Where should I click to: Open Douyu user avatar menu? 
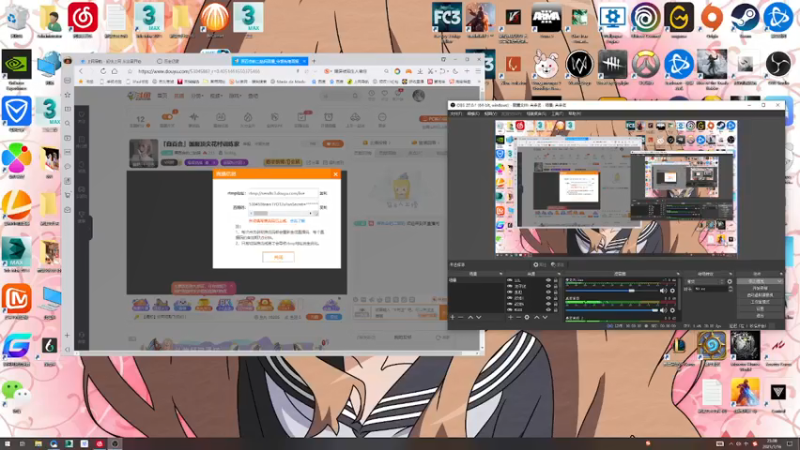click(418, 95)
